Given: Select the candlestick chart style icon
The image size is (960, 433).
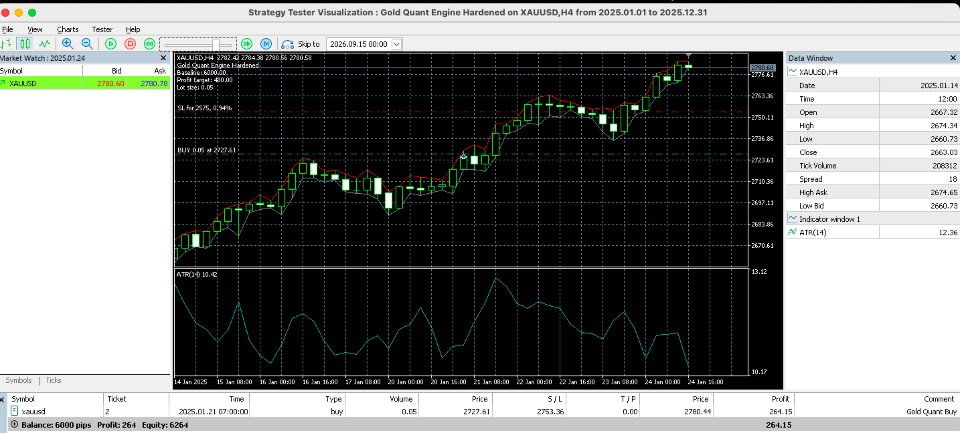Looking at the screenshot, I should (24, 43).
